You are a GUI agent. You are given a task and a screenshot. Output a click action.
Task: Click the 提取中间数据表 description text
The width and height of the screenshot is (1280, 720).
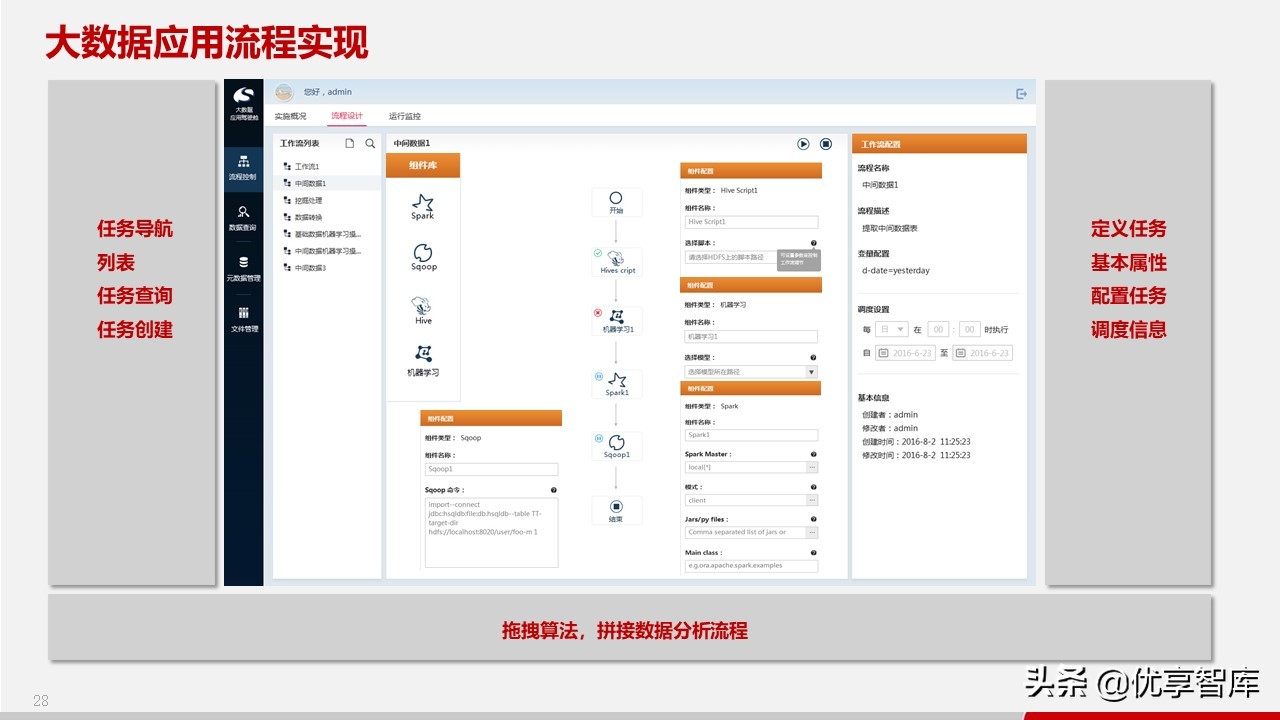890,228
